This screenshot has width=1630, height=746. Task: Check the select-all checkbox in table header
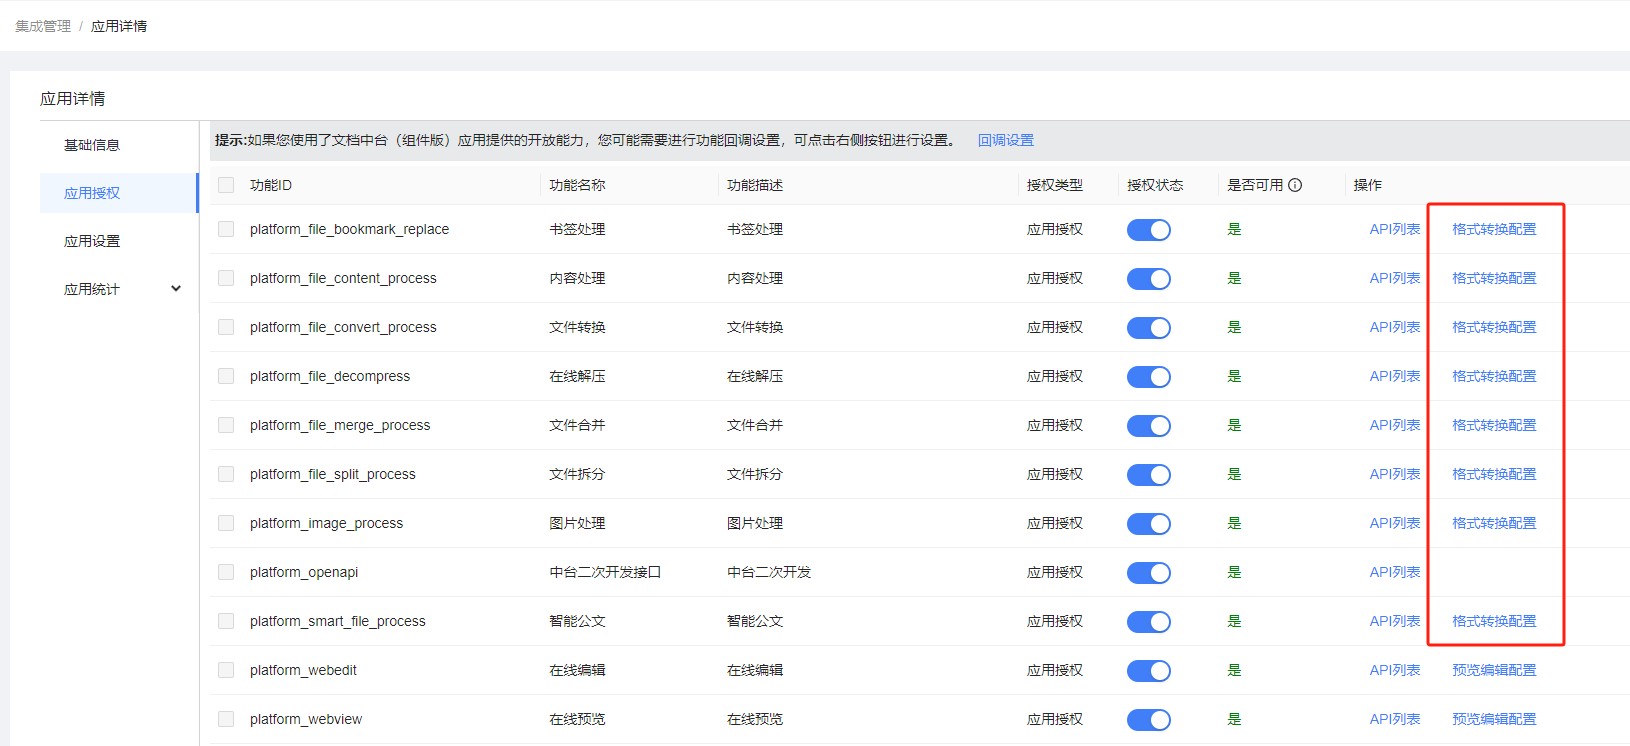click(226, 185)
